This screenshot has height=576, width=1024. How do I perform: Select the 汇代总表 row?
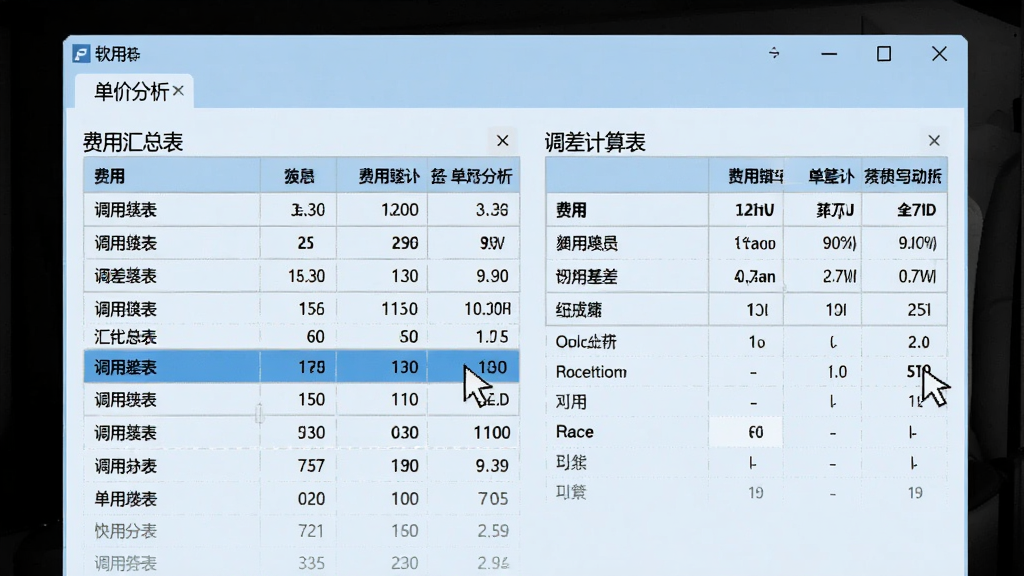pos(302,336)
